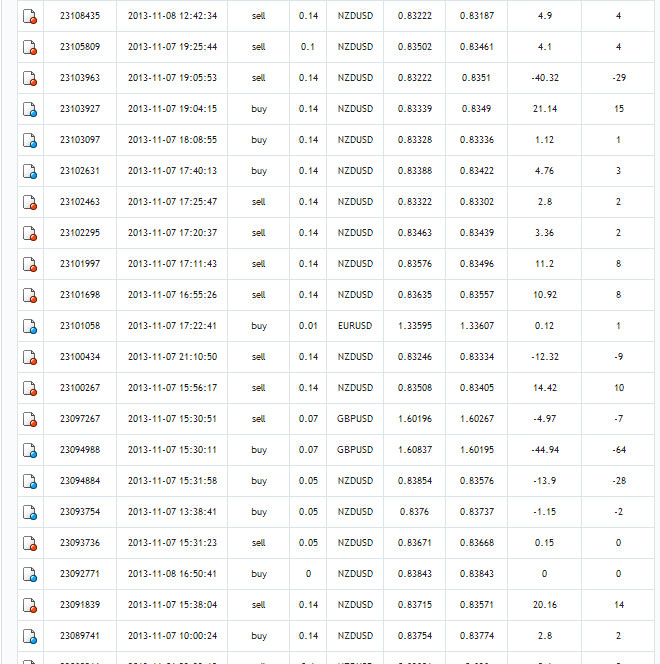Screen dimensions: 660x664
Task: Click open price 0.83576
Action: pyautogui.click(x=415, y=263)
